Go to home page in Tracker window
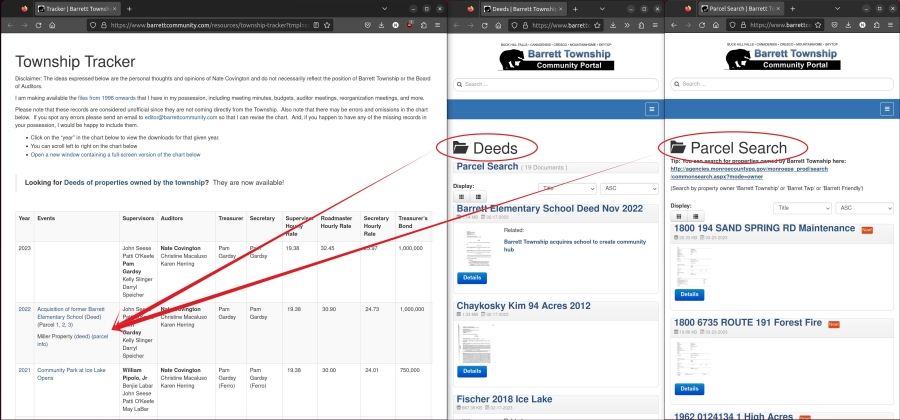Image resolution: width=900 pixels, height=420 pixels. (x=52, y=25)
